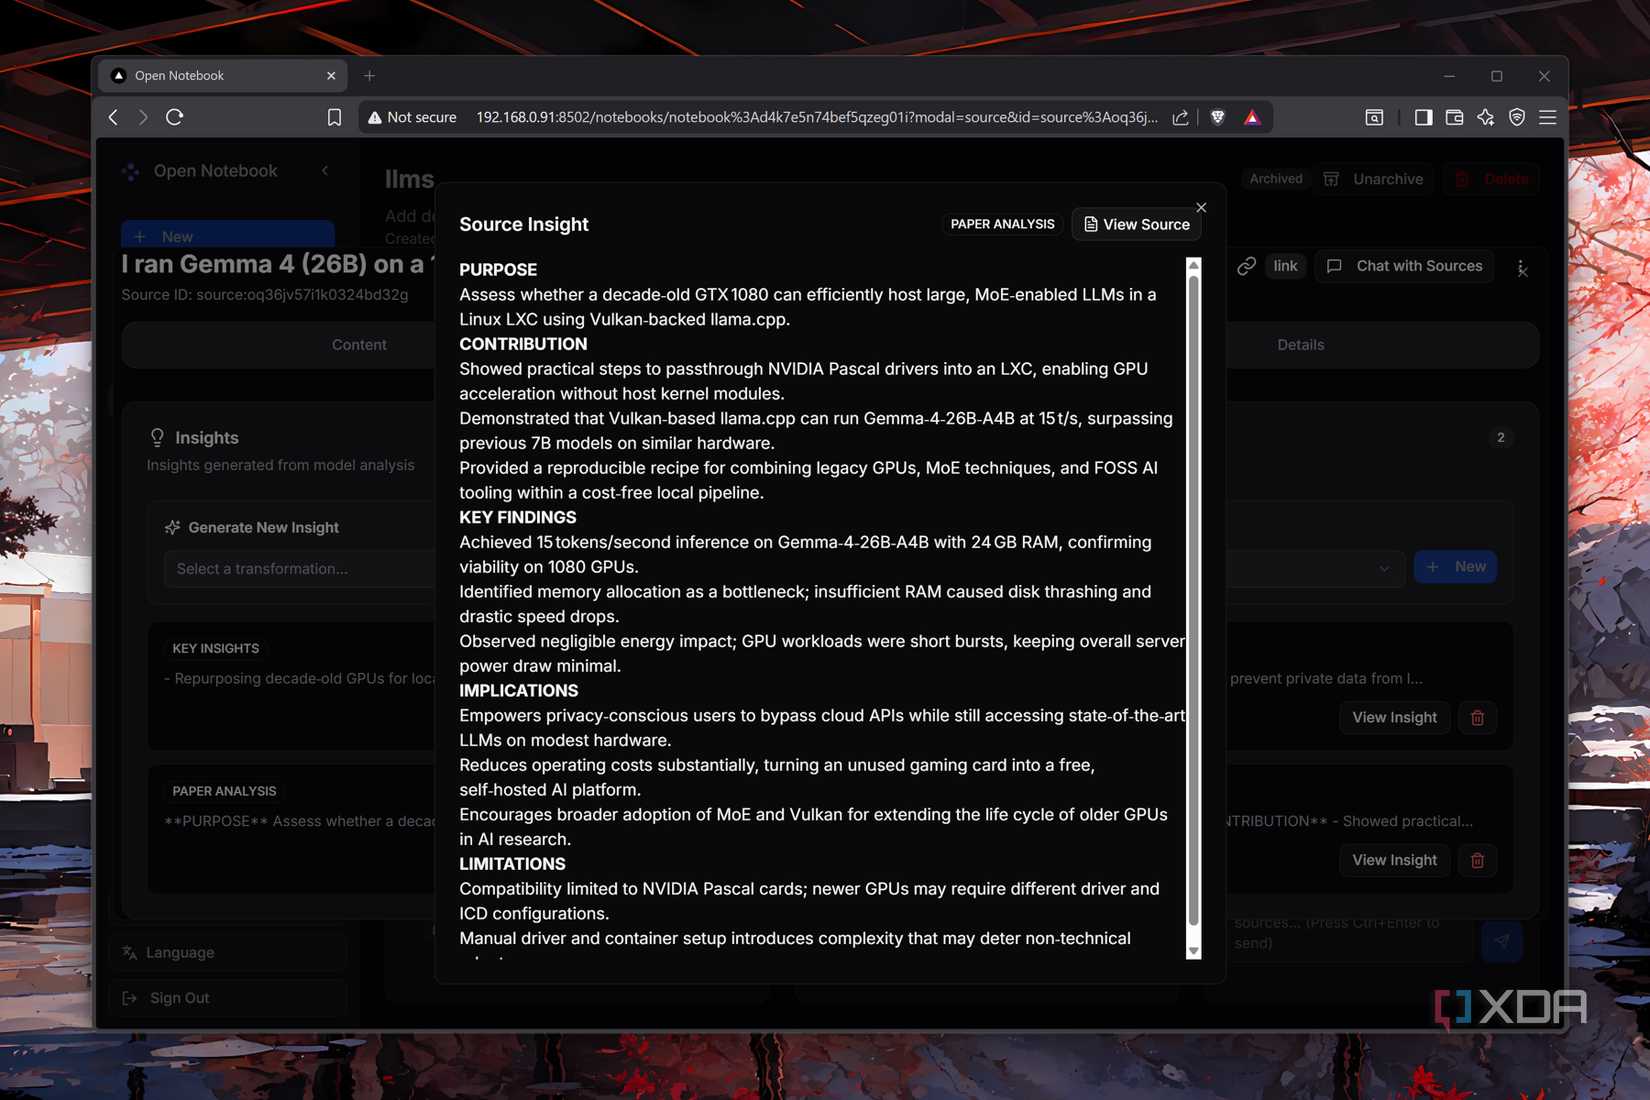Open Chat with Sources
Image resolution: width=1650 pixels, height=1100 pixels.
click(x=1404, y=266)
